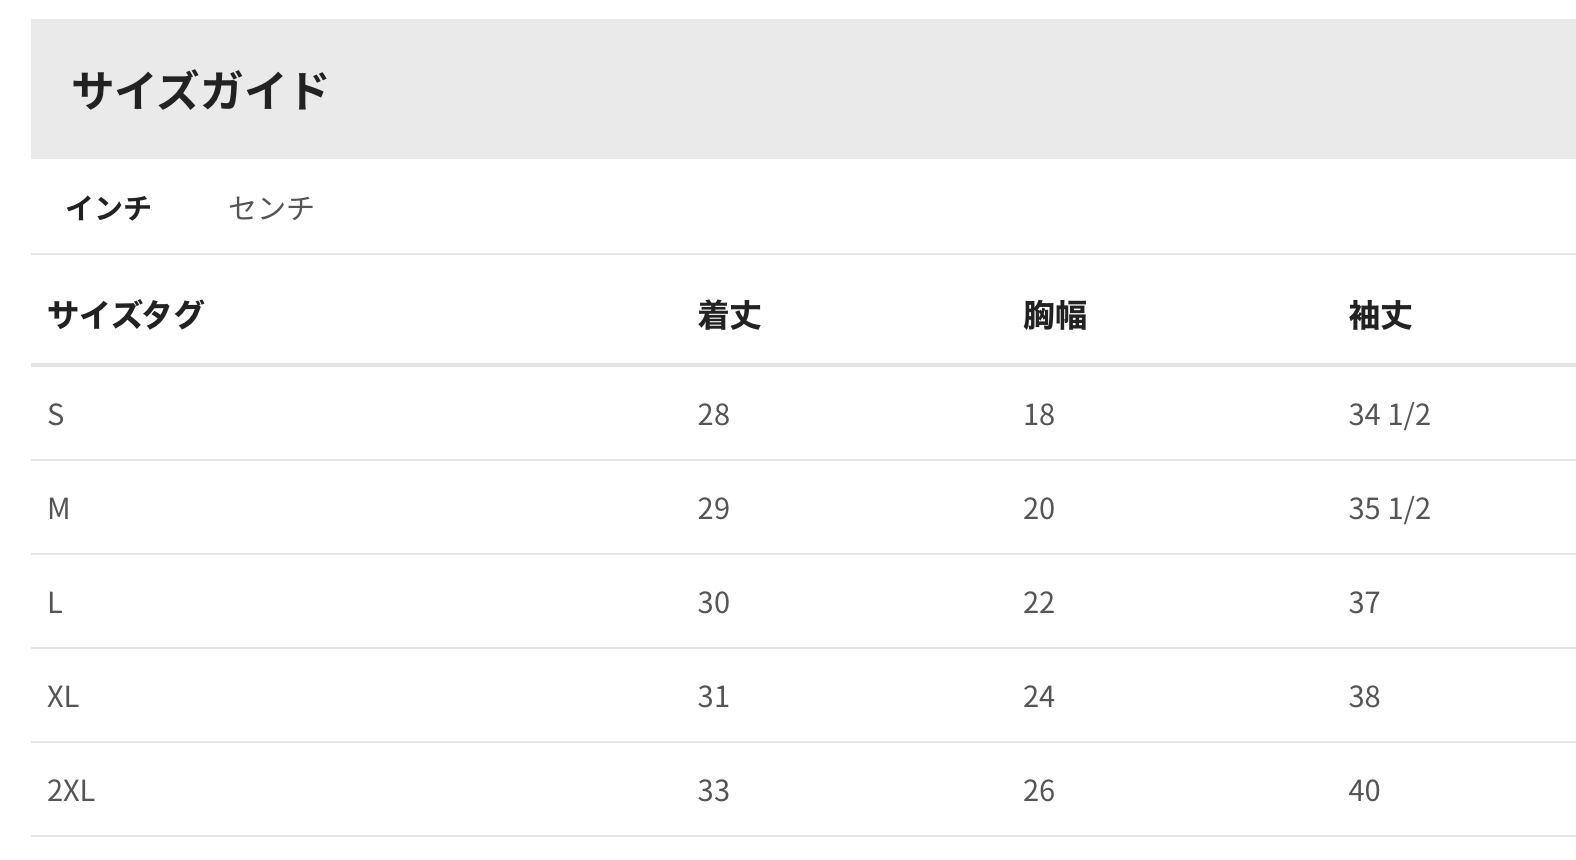This screenshot has width=1576, height=860.
Task: Select the M size row label
Action: pyautogui.click(x=59, y=508)
